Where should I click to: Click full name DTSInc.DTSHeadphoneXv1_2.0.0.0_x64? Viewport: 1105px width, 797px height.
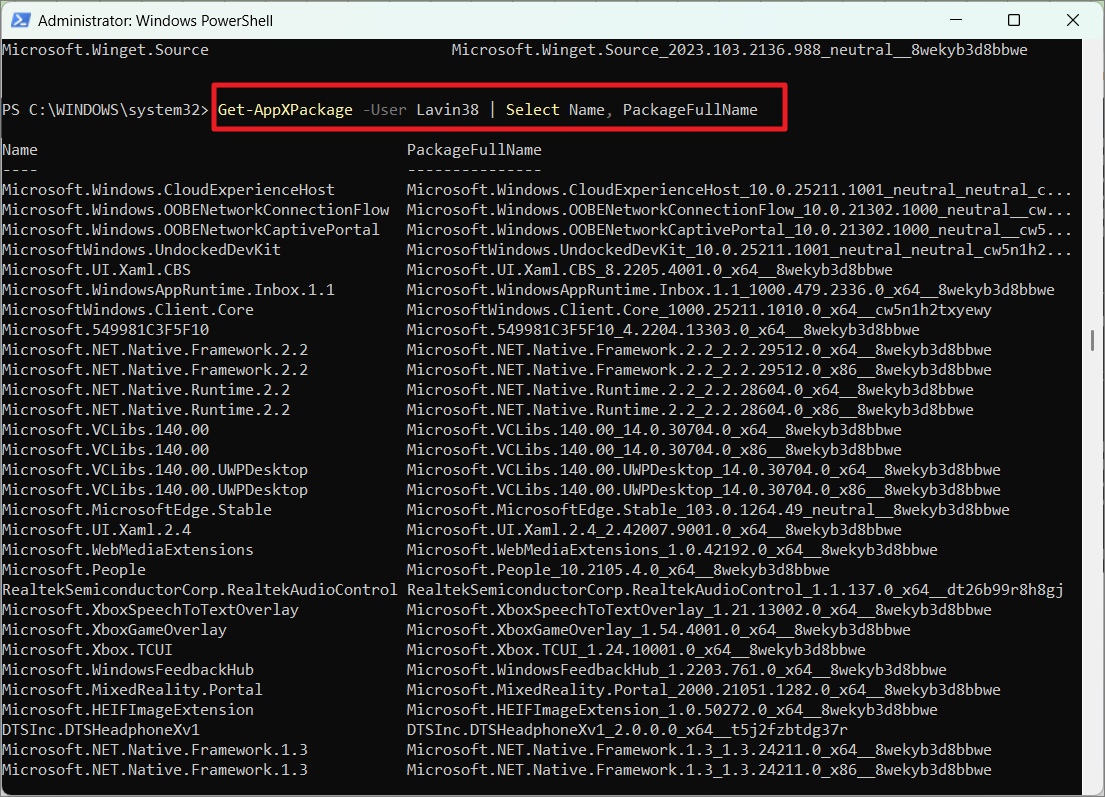pyautogui.click(x=627, y=730)
